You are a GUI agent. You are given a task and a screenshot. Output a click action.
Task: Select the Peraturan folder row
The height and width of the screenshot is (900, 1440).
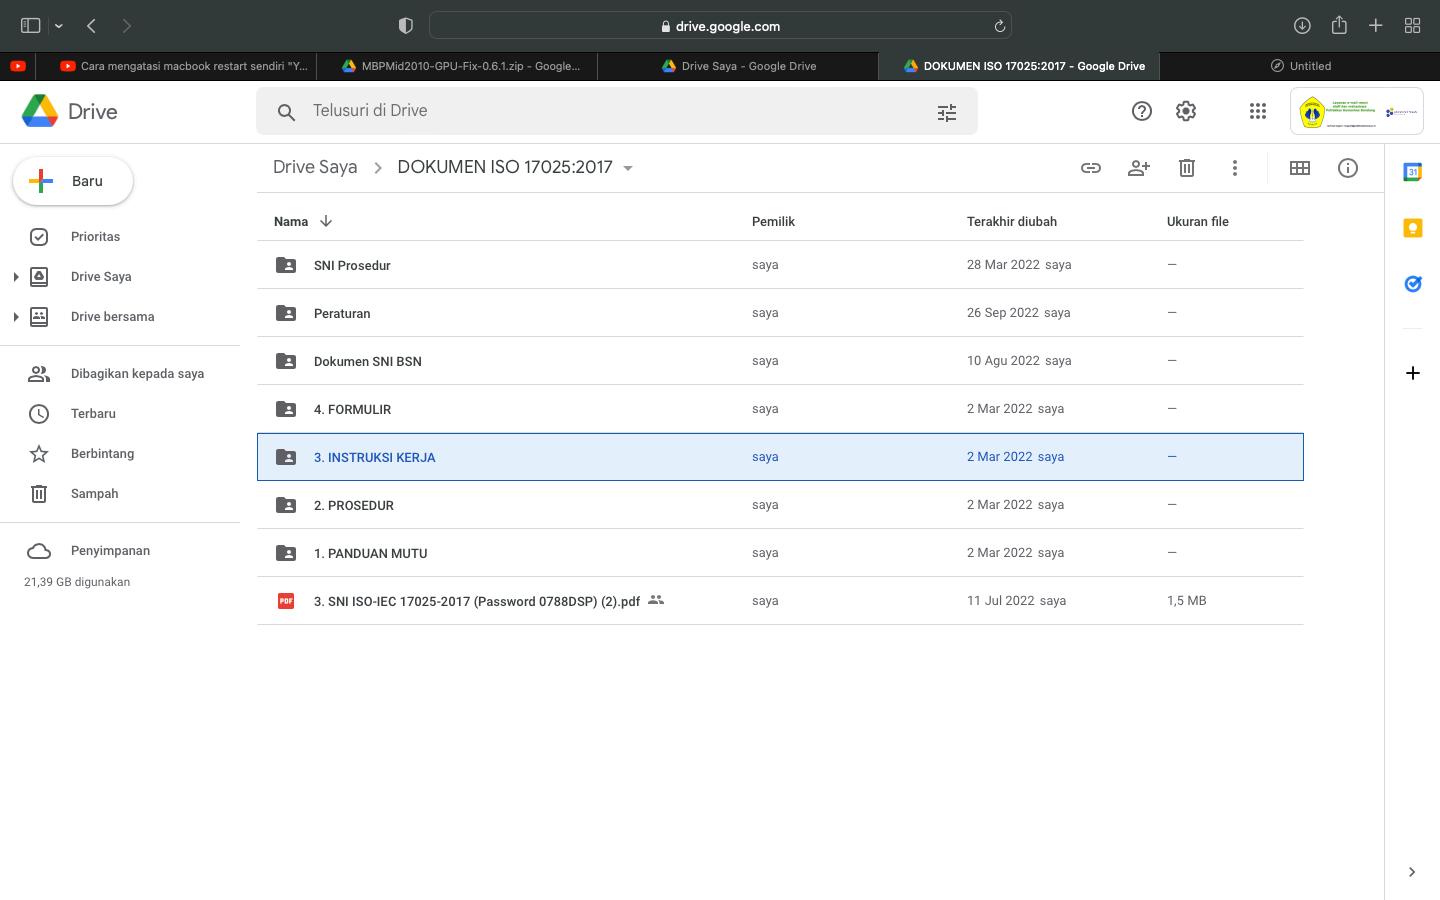point(780,313)
